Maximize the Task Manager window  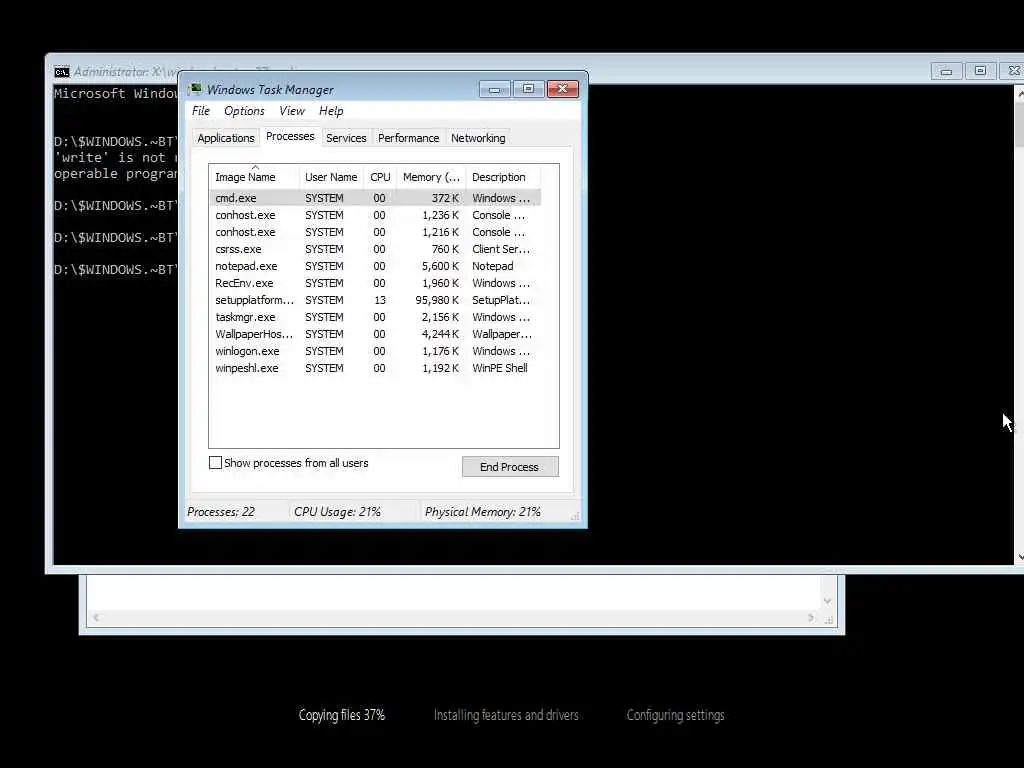(528, 89)
